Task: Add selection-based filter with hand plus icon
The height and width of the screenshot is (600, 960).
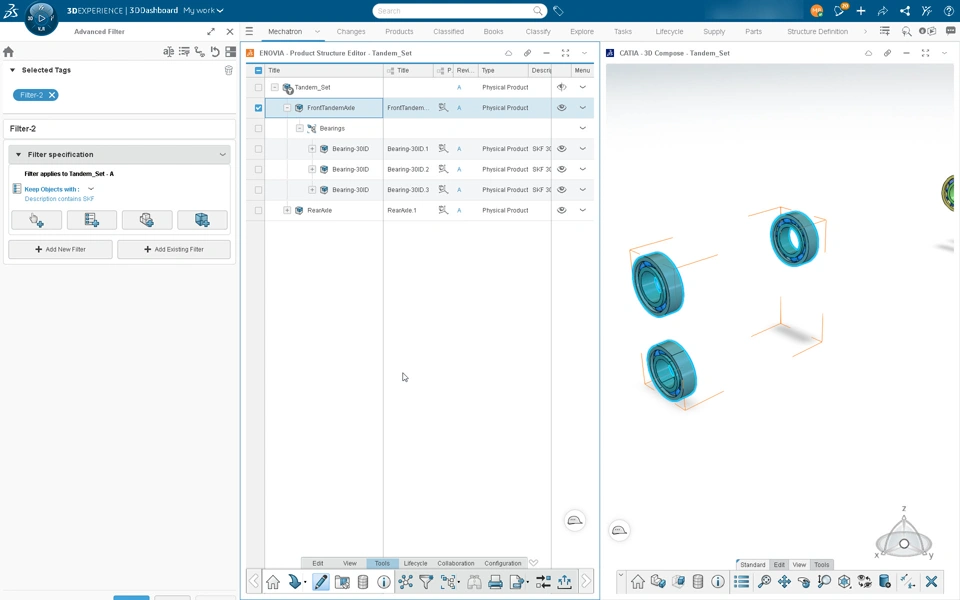Action: (36, 220)
